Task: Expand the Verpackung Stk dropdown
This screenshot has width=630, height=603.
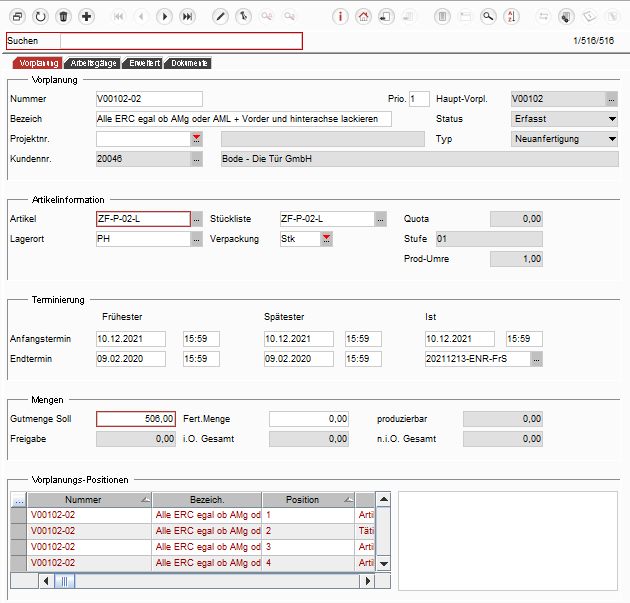Action: click(327, 239)
